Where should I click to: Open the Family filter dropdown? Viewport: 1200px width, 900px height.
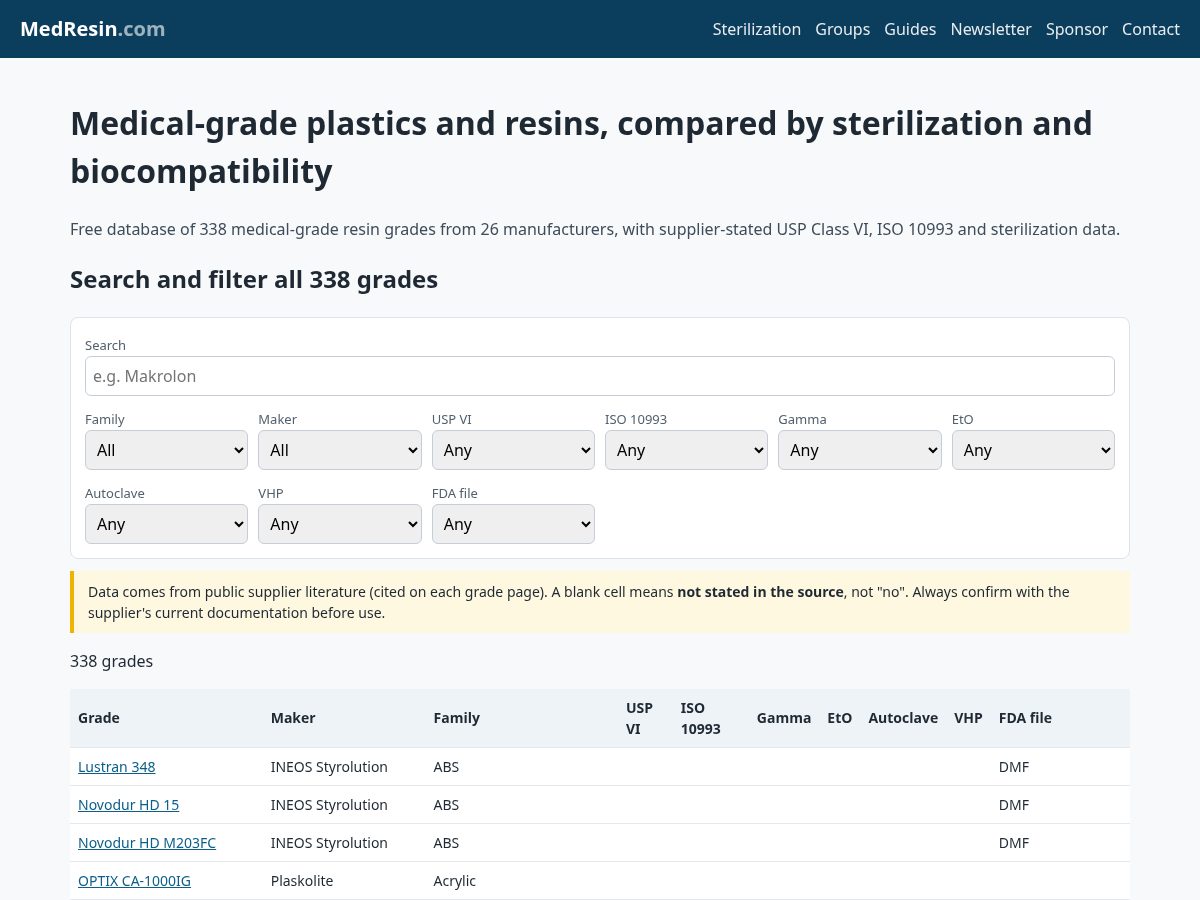pyautogui.click(x=166, y=450)
